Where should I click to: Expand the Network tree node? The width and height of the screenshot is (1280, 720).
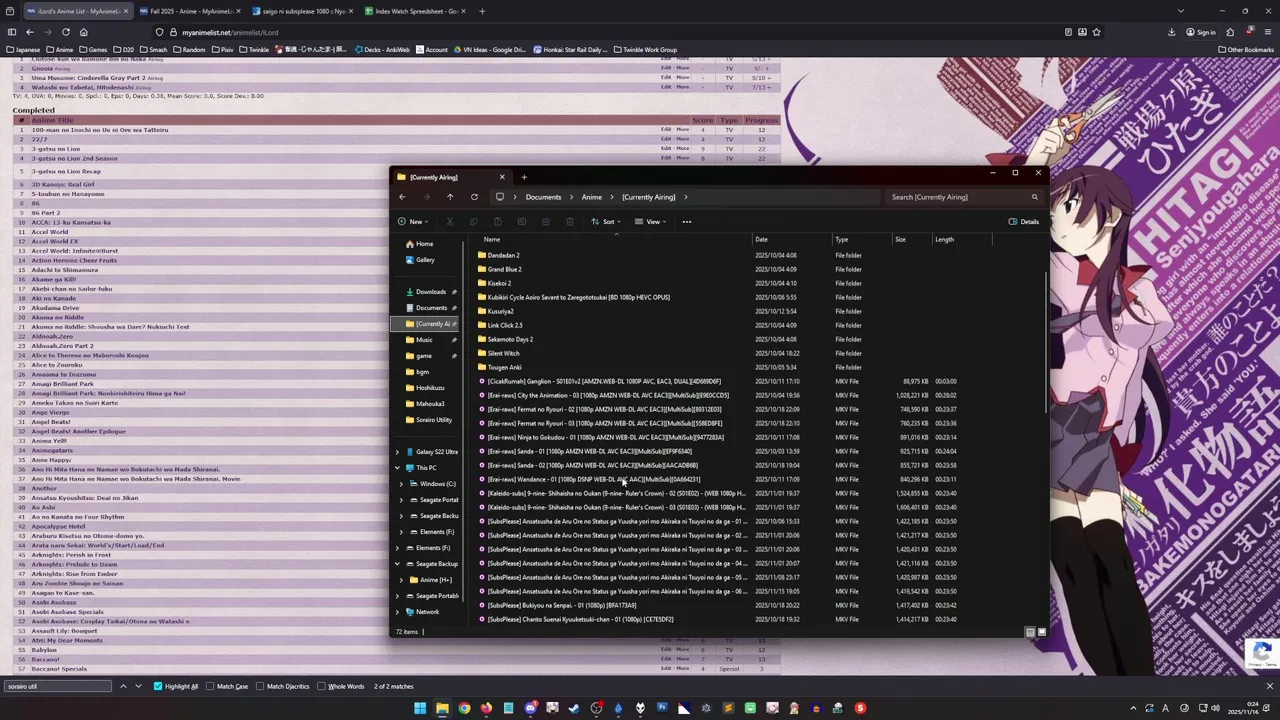click(x=397, y=612)
